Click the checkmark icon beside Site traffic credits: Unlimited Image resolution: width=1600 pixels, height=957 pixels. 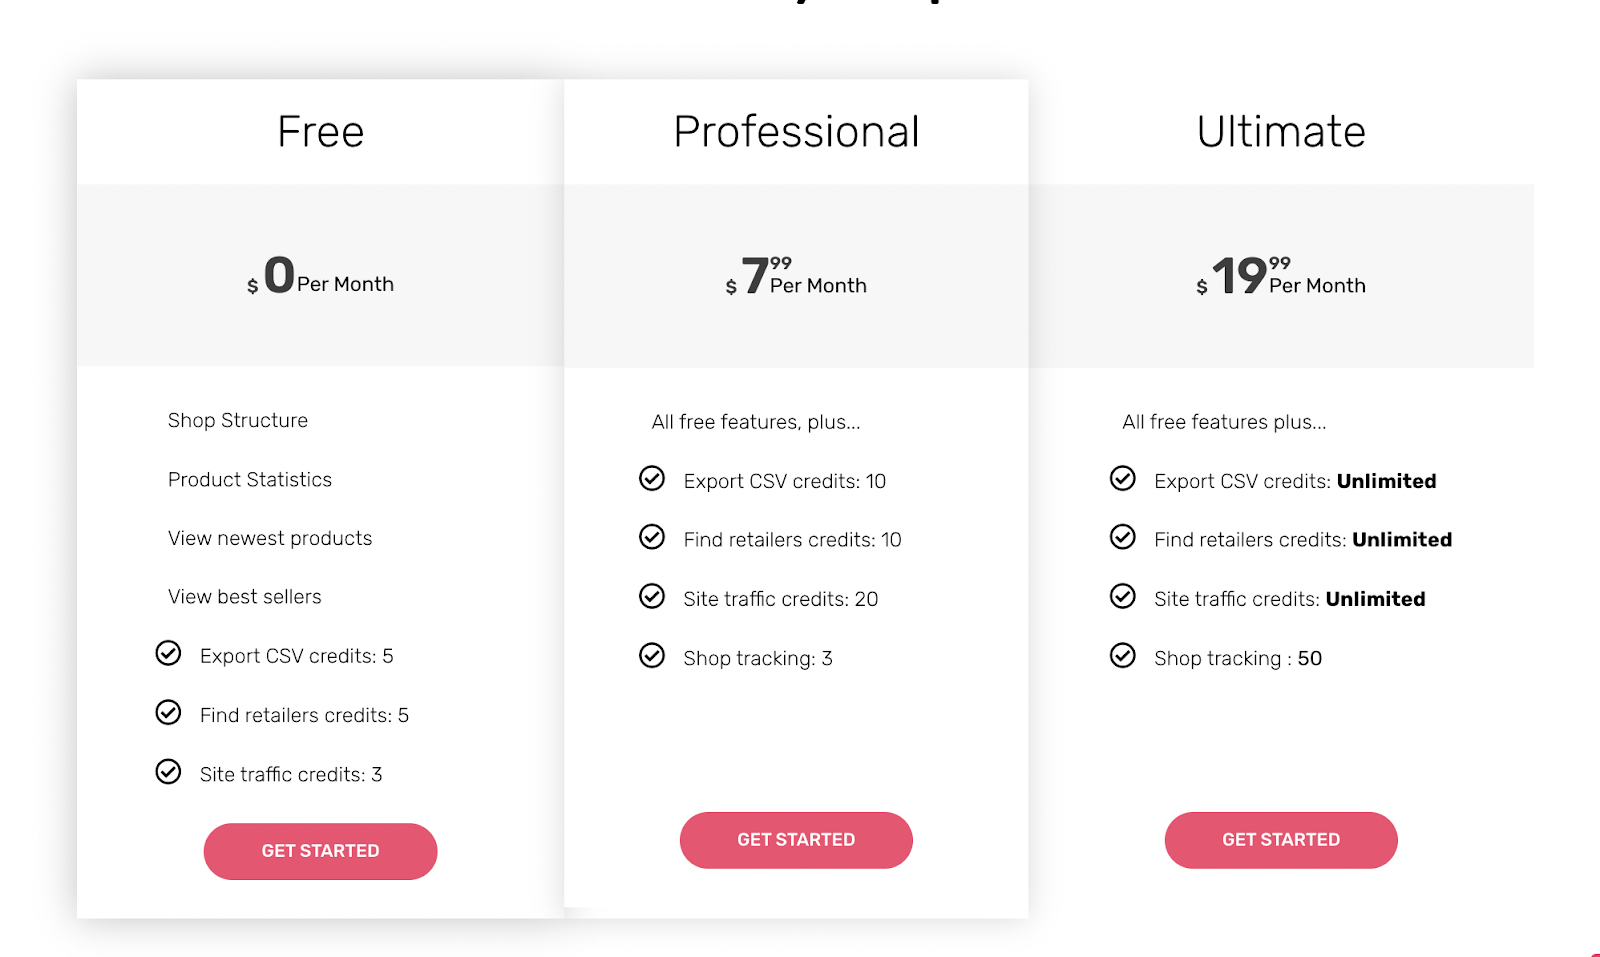pos(1123,596)
